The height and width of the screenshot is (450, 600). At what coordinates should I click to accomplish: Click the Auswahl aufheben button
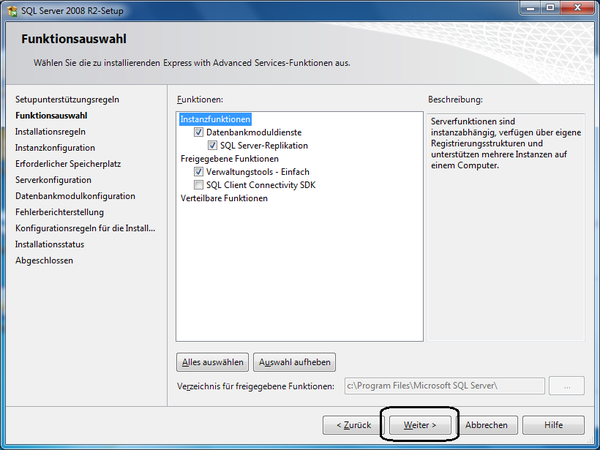click(x=294, y=362)
